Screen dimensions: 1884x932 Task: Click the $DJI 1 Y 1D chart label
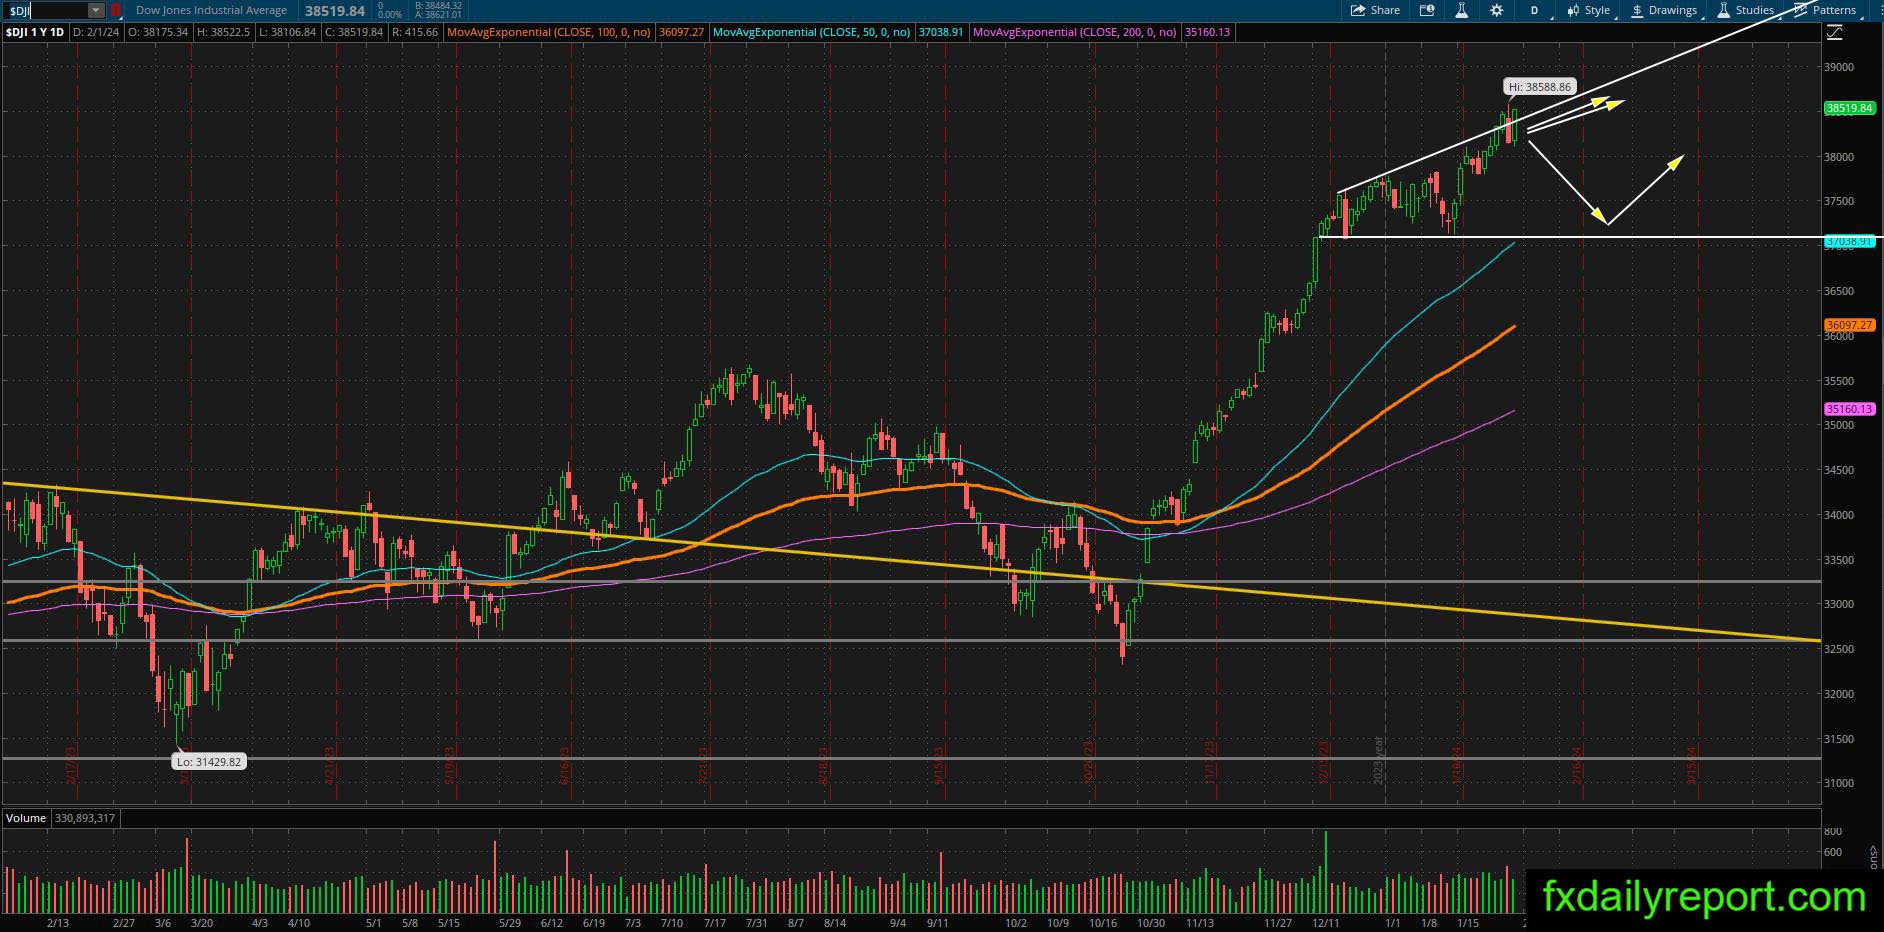(x=35, y=32)
